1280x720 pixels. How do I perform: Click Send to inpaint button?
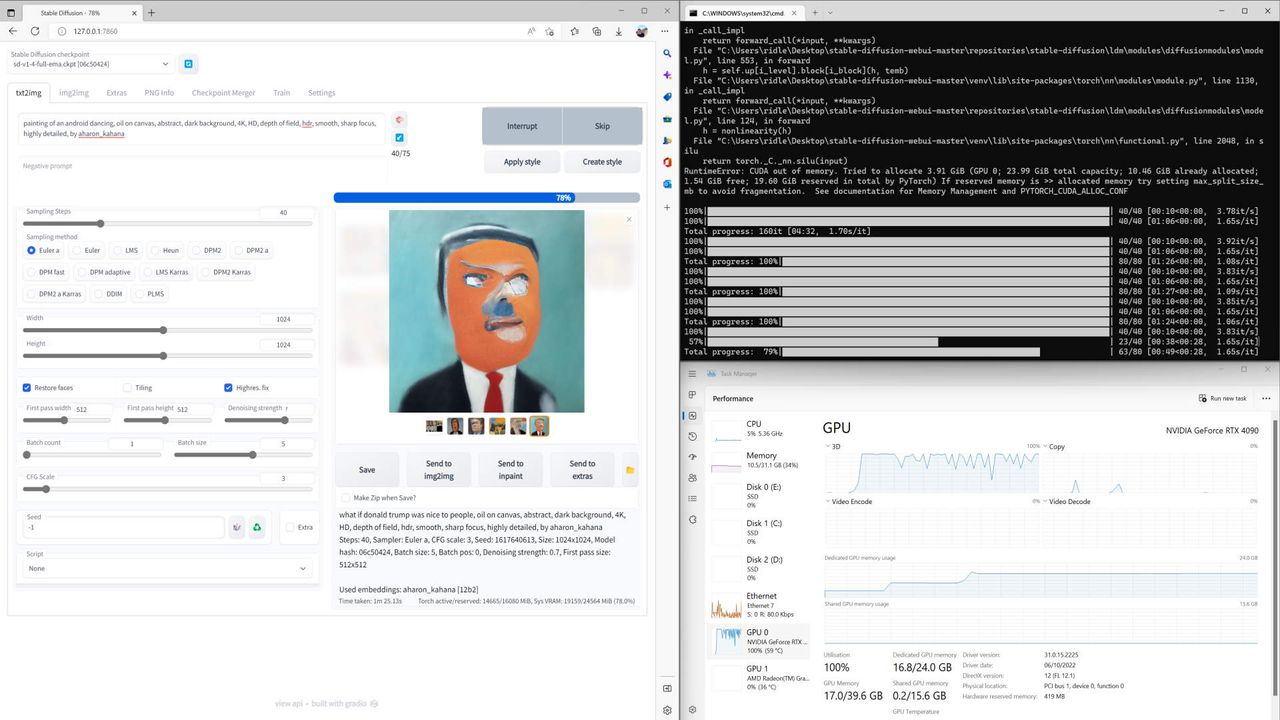(x=510, y=469)
